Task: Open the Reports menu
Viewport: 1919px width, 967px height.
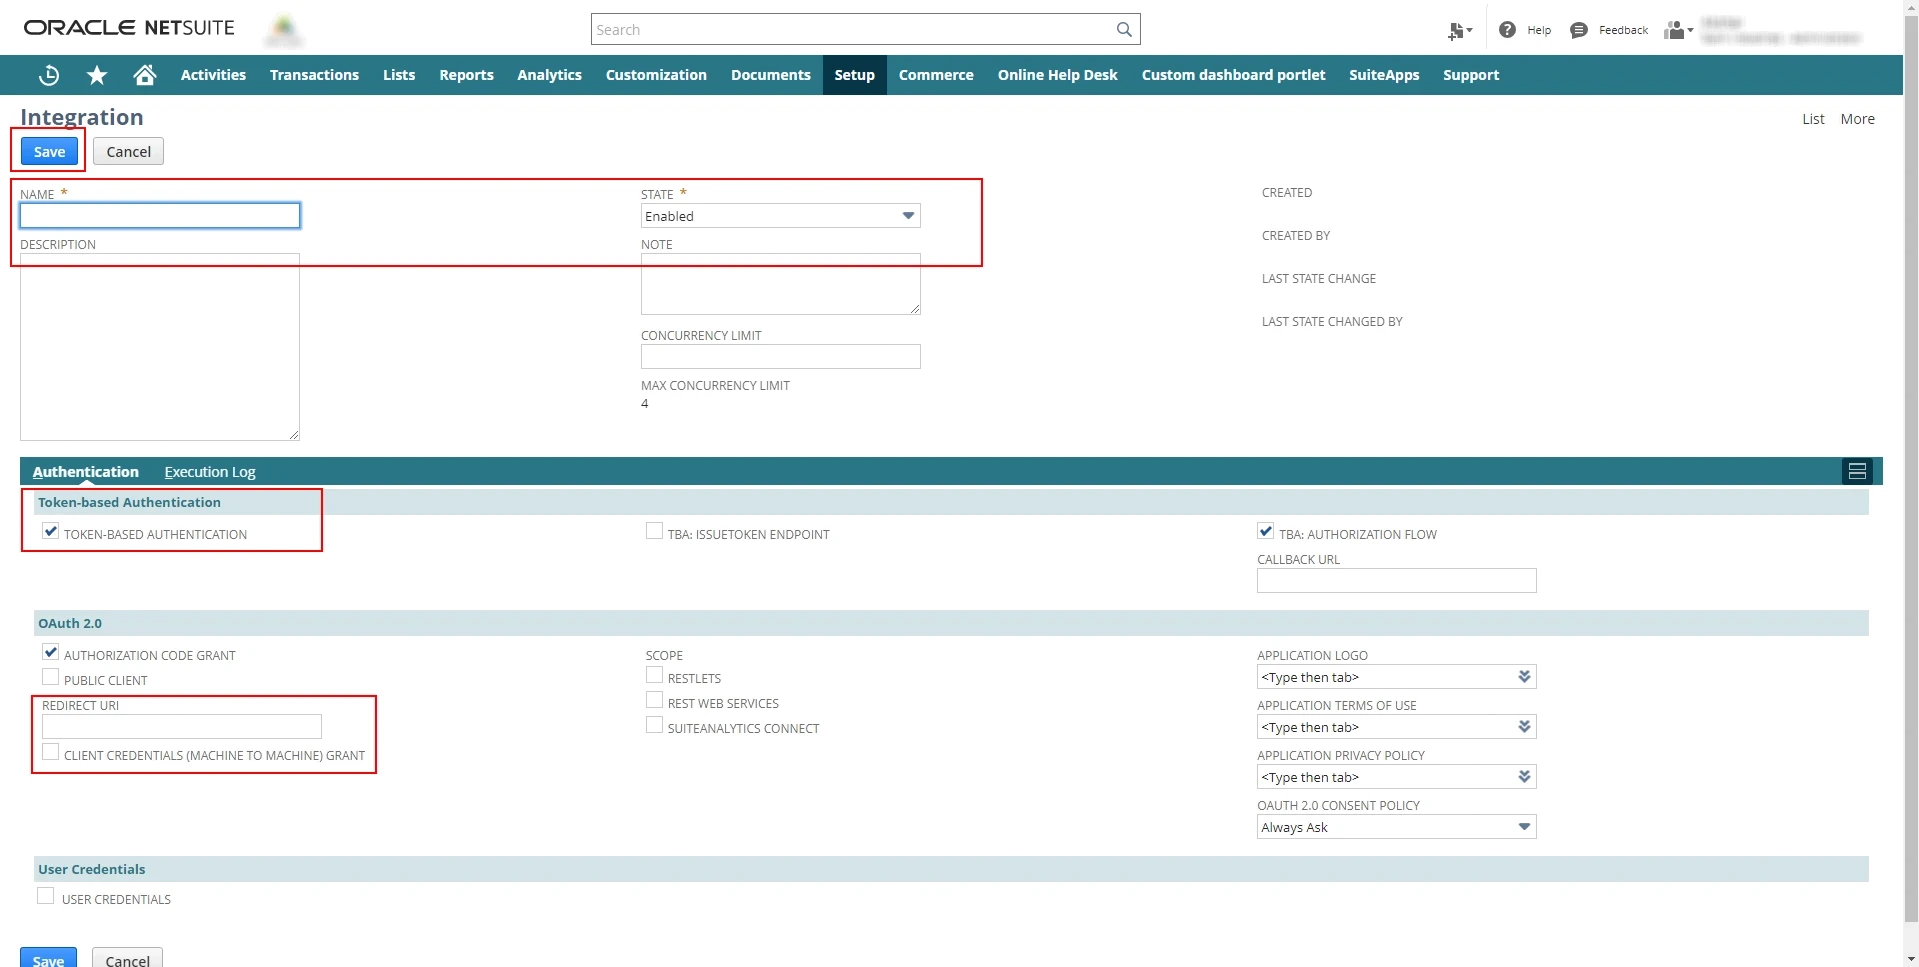Action: [466, 75]
